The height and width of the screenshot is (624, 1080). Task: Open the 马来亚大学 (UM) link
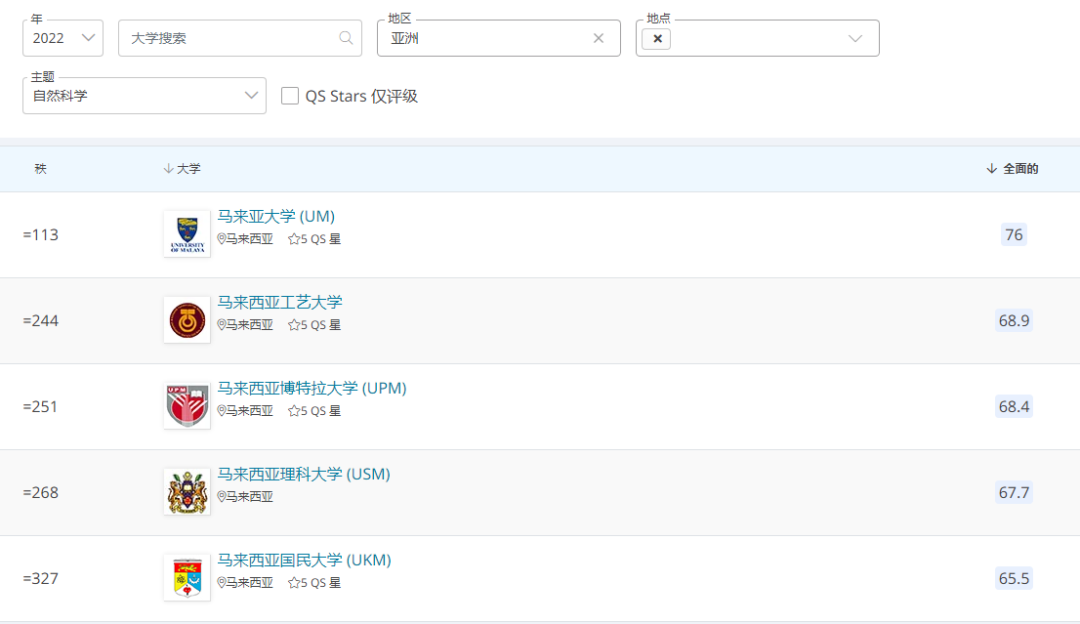tap(276, 216)
